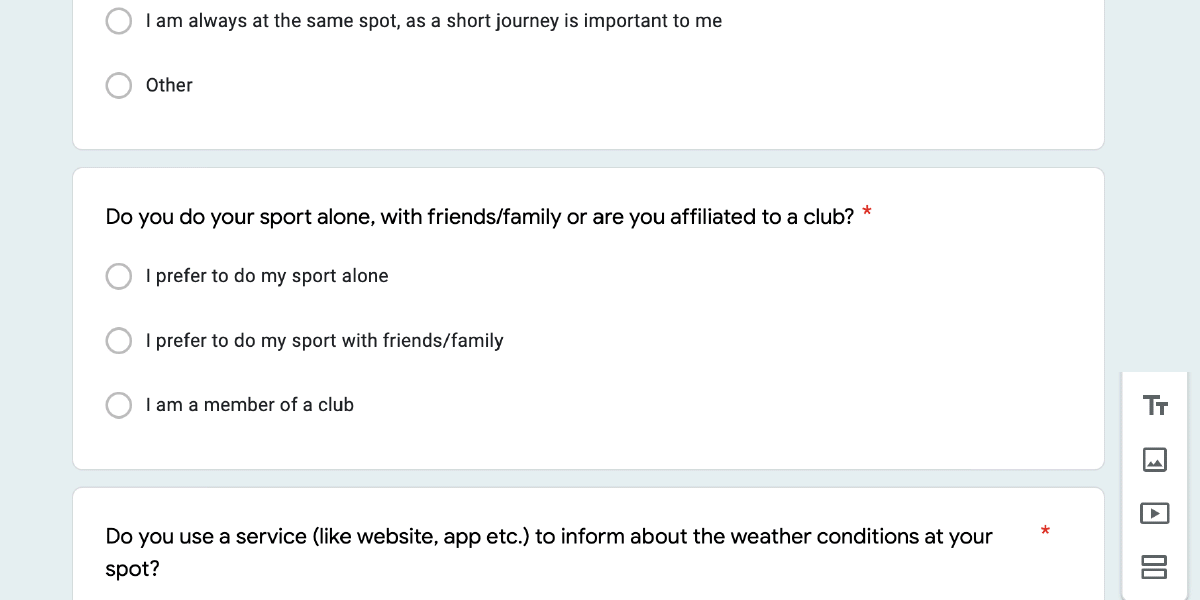Click the grey page background left of the cards

[35, 300]
